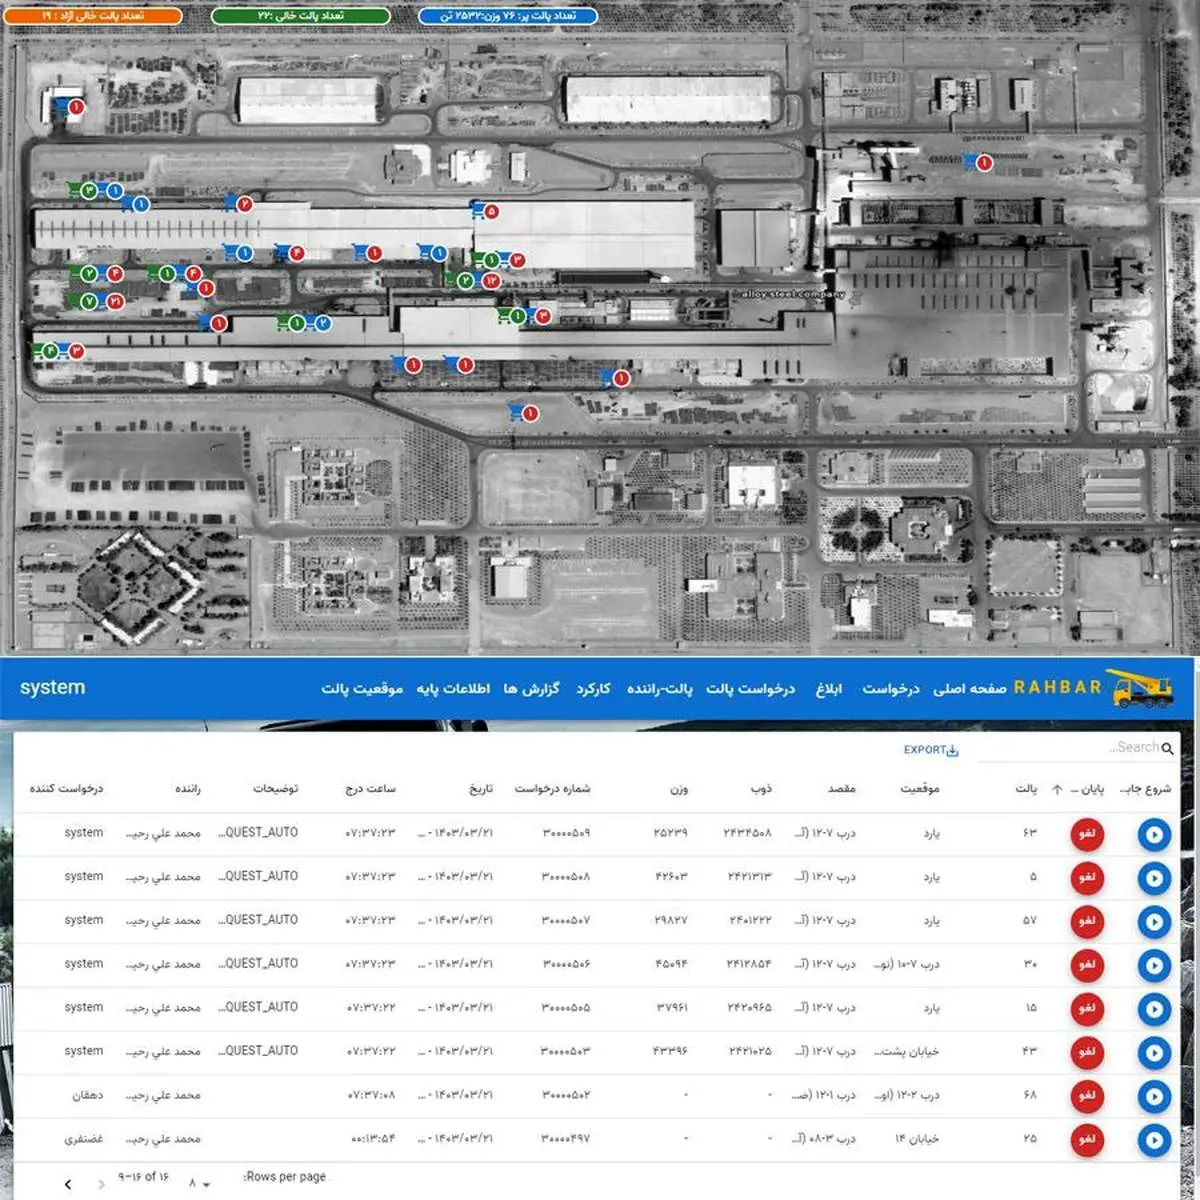Click the RAHBAR crane truck logo

click(1138, 688)
